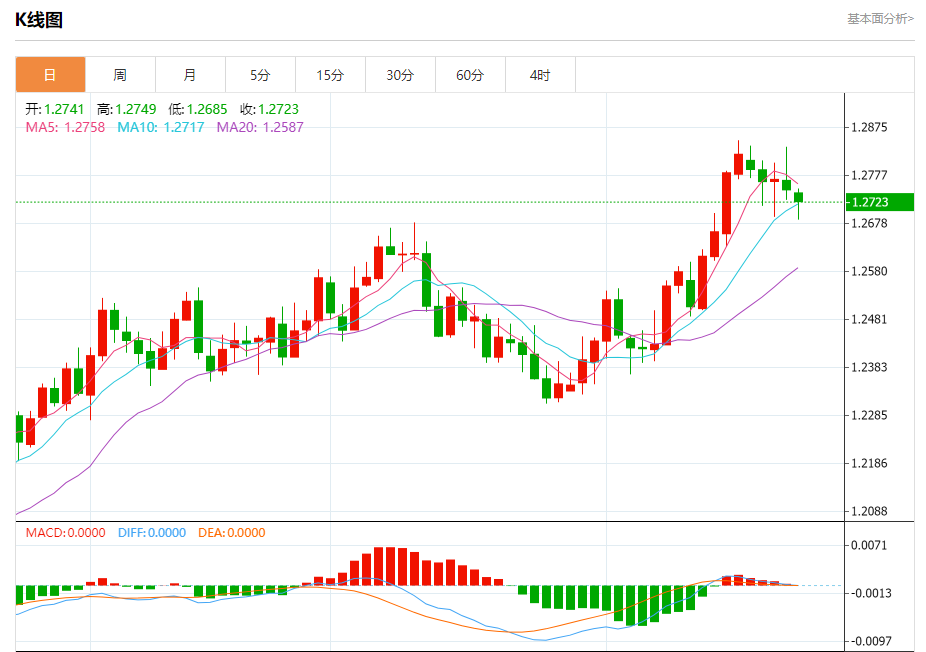The width and height of the screenshot is (926, 652).
Task: Click the 1.2777 price axis label
Action: [869, 175]
